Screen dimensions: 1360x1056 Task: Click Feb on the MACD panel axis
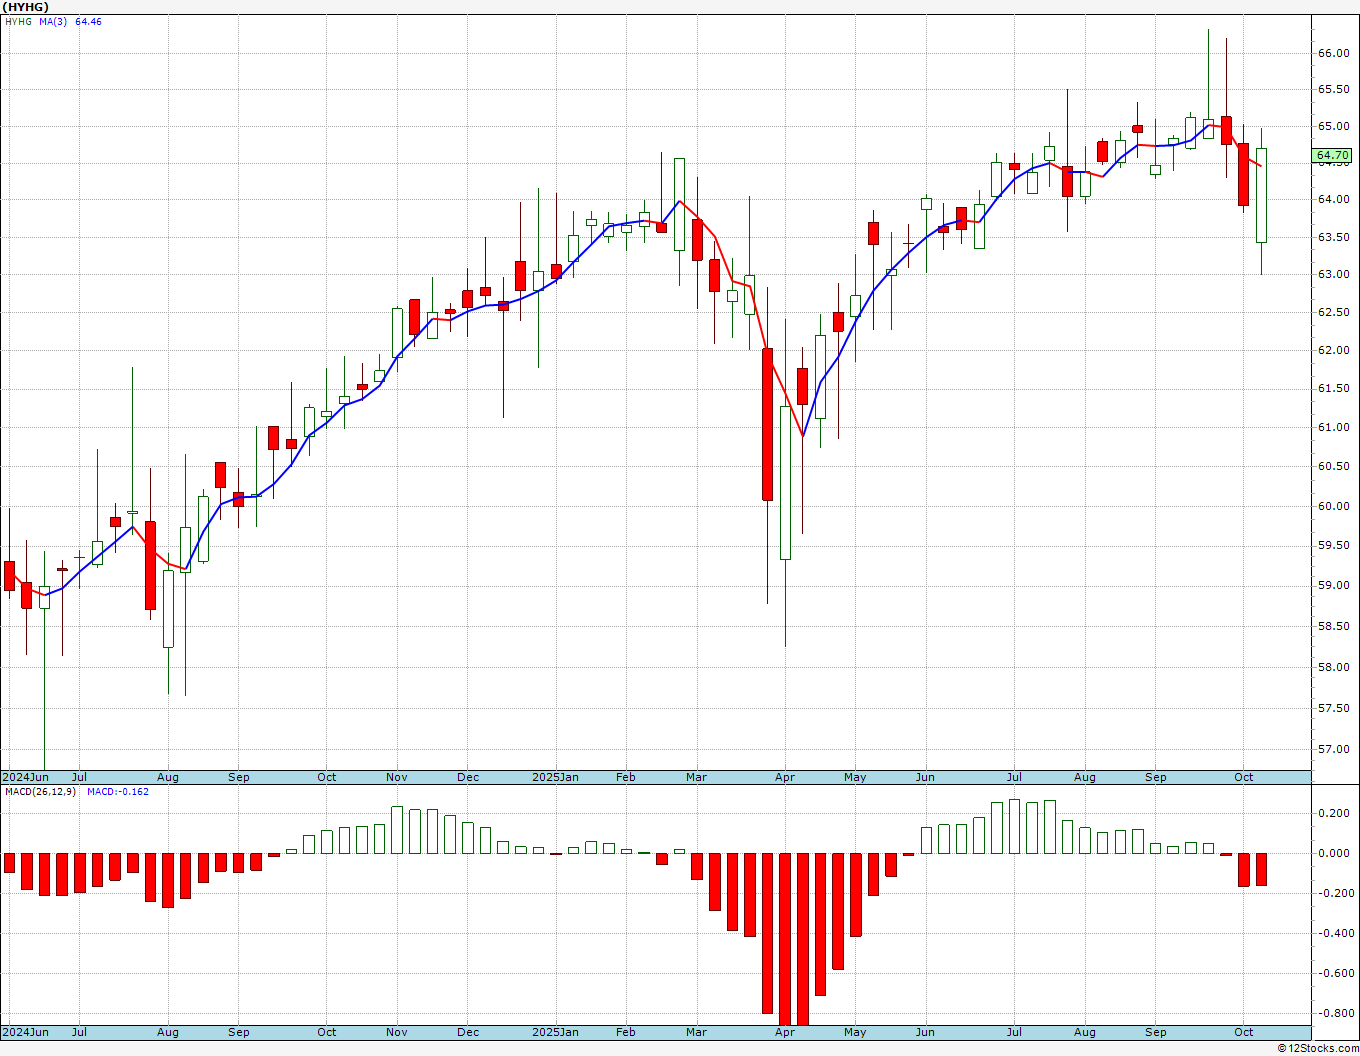coord(626,1032)
